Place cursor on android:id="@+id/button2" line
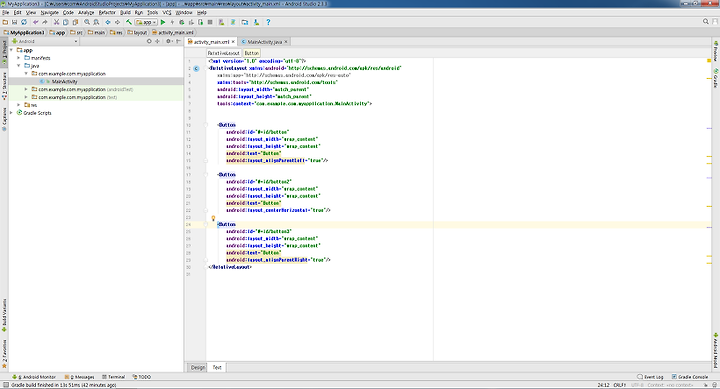 click(259, 182)
